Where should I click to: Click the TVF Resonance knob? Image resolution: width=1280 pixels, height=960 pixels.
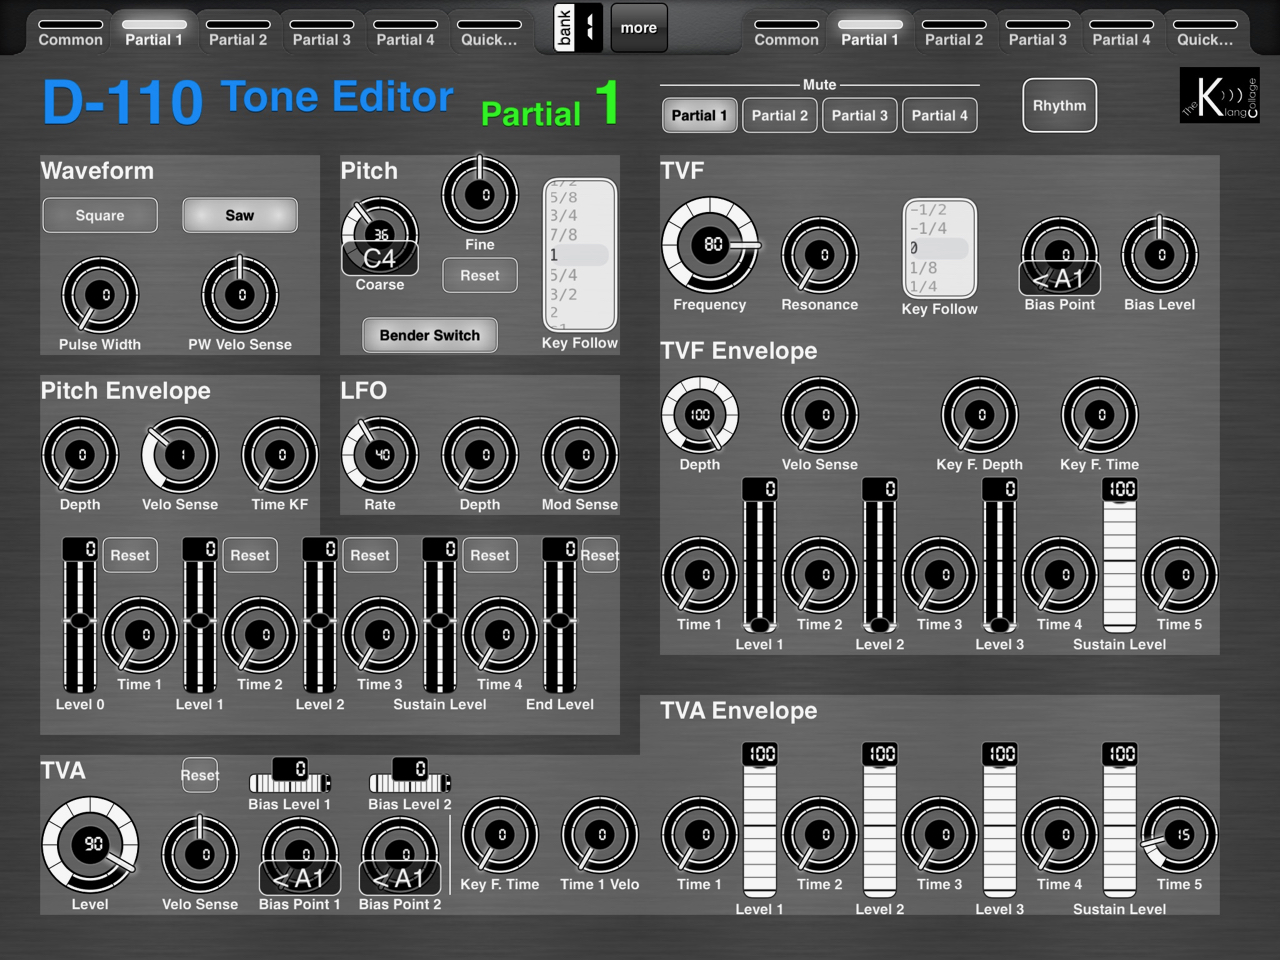click(820, 255)
